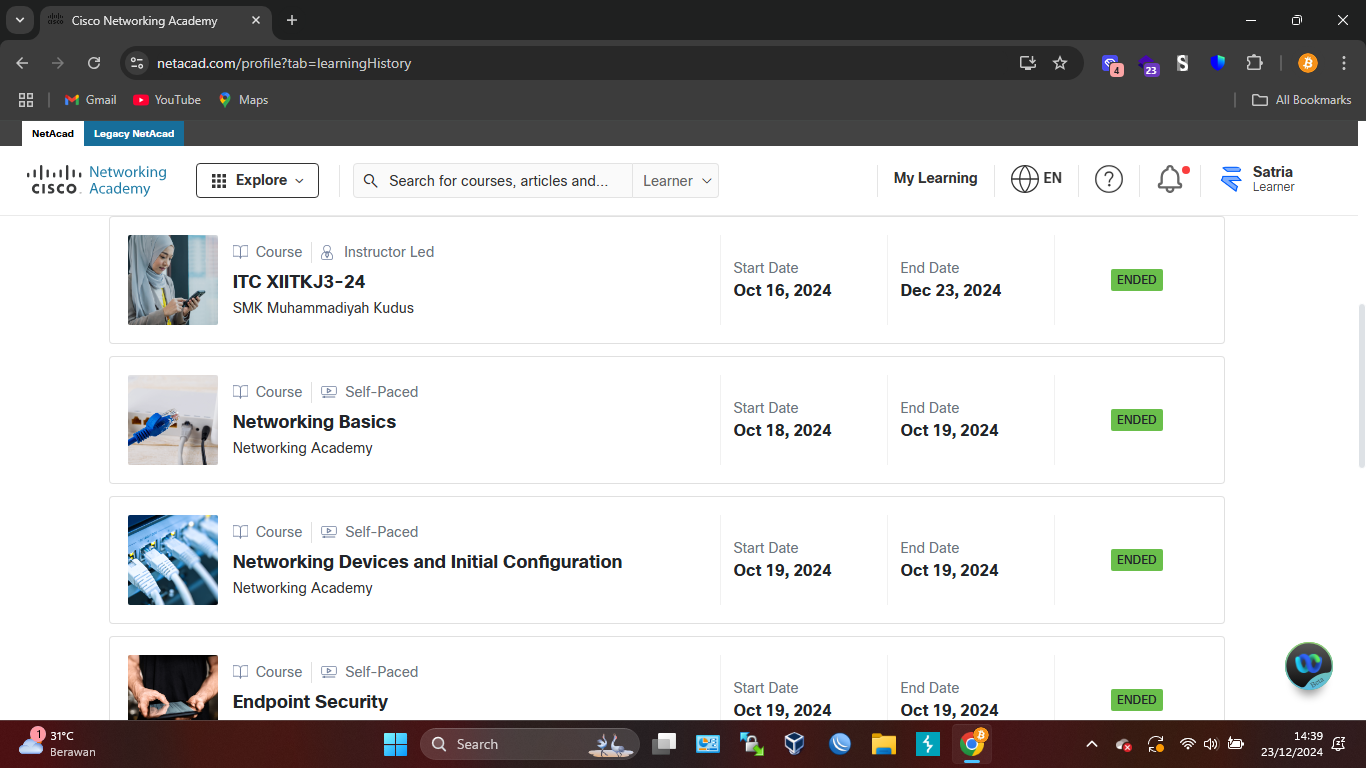Open the Chrome profile avatar
The height and width of the screenshot is (768, 1366).
[x=1308, y=63]
